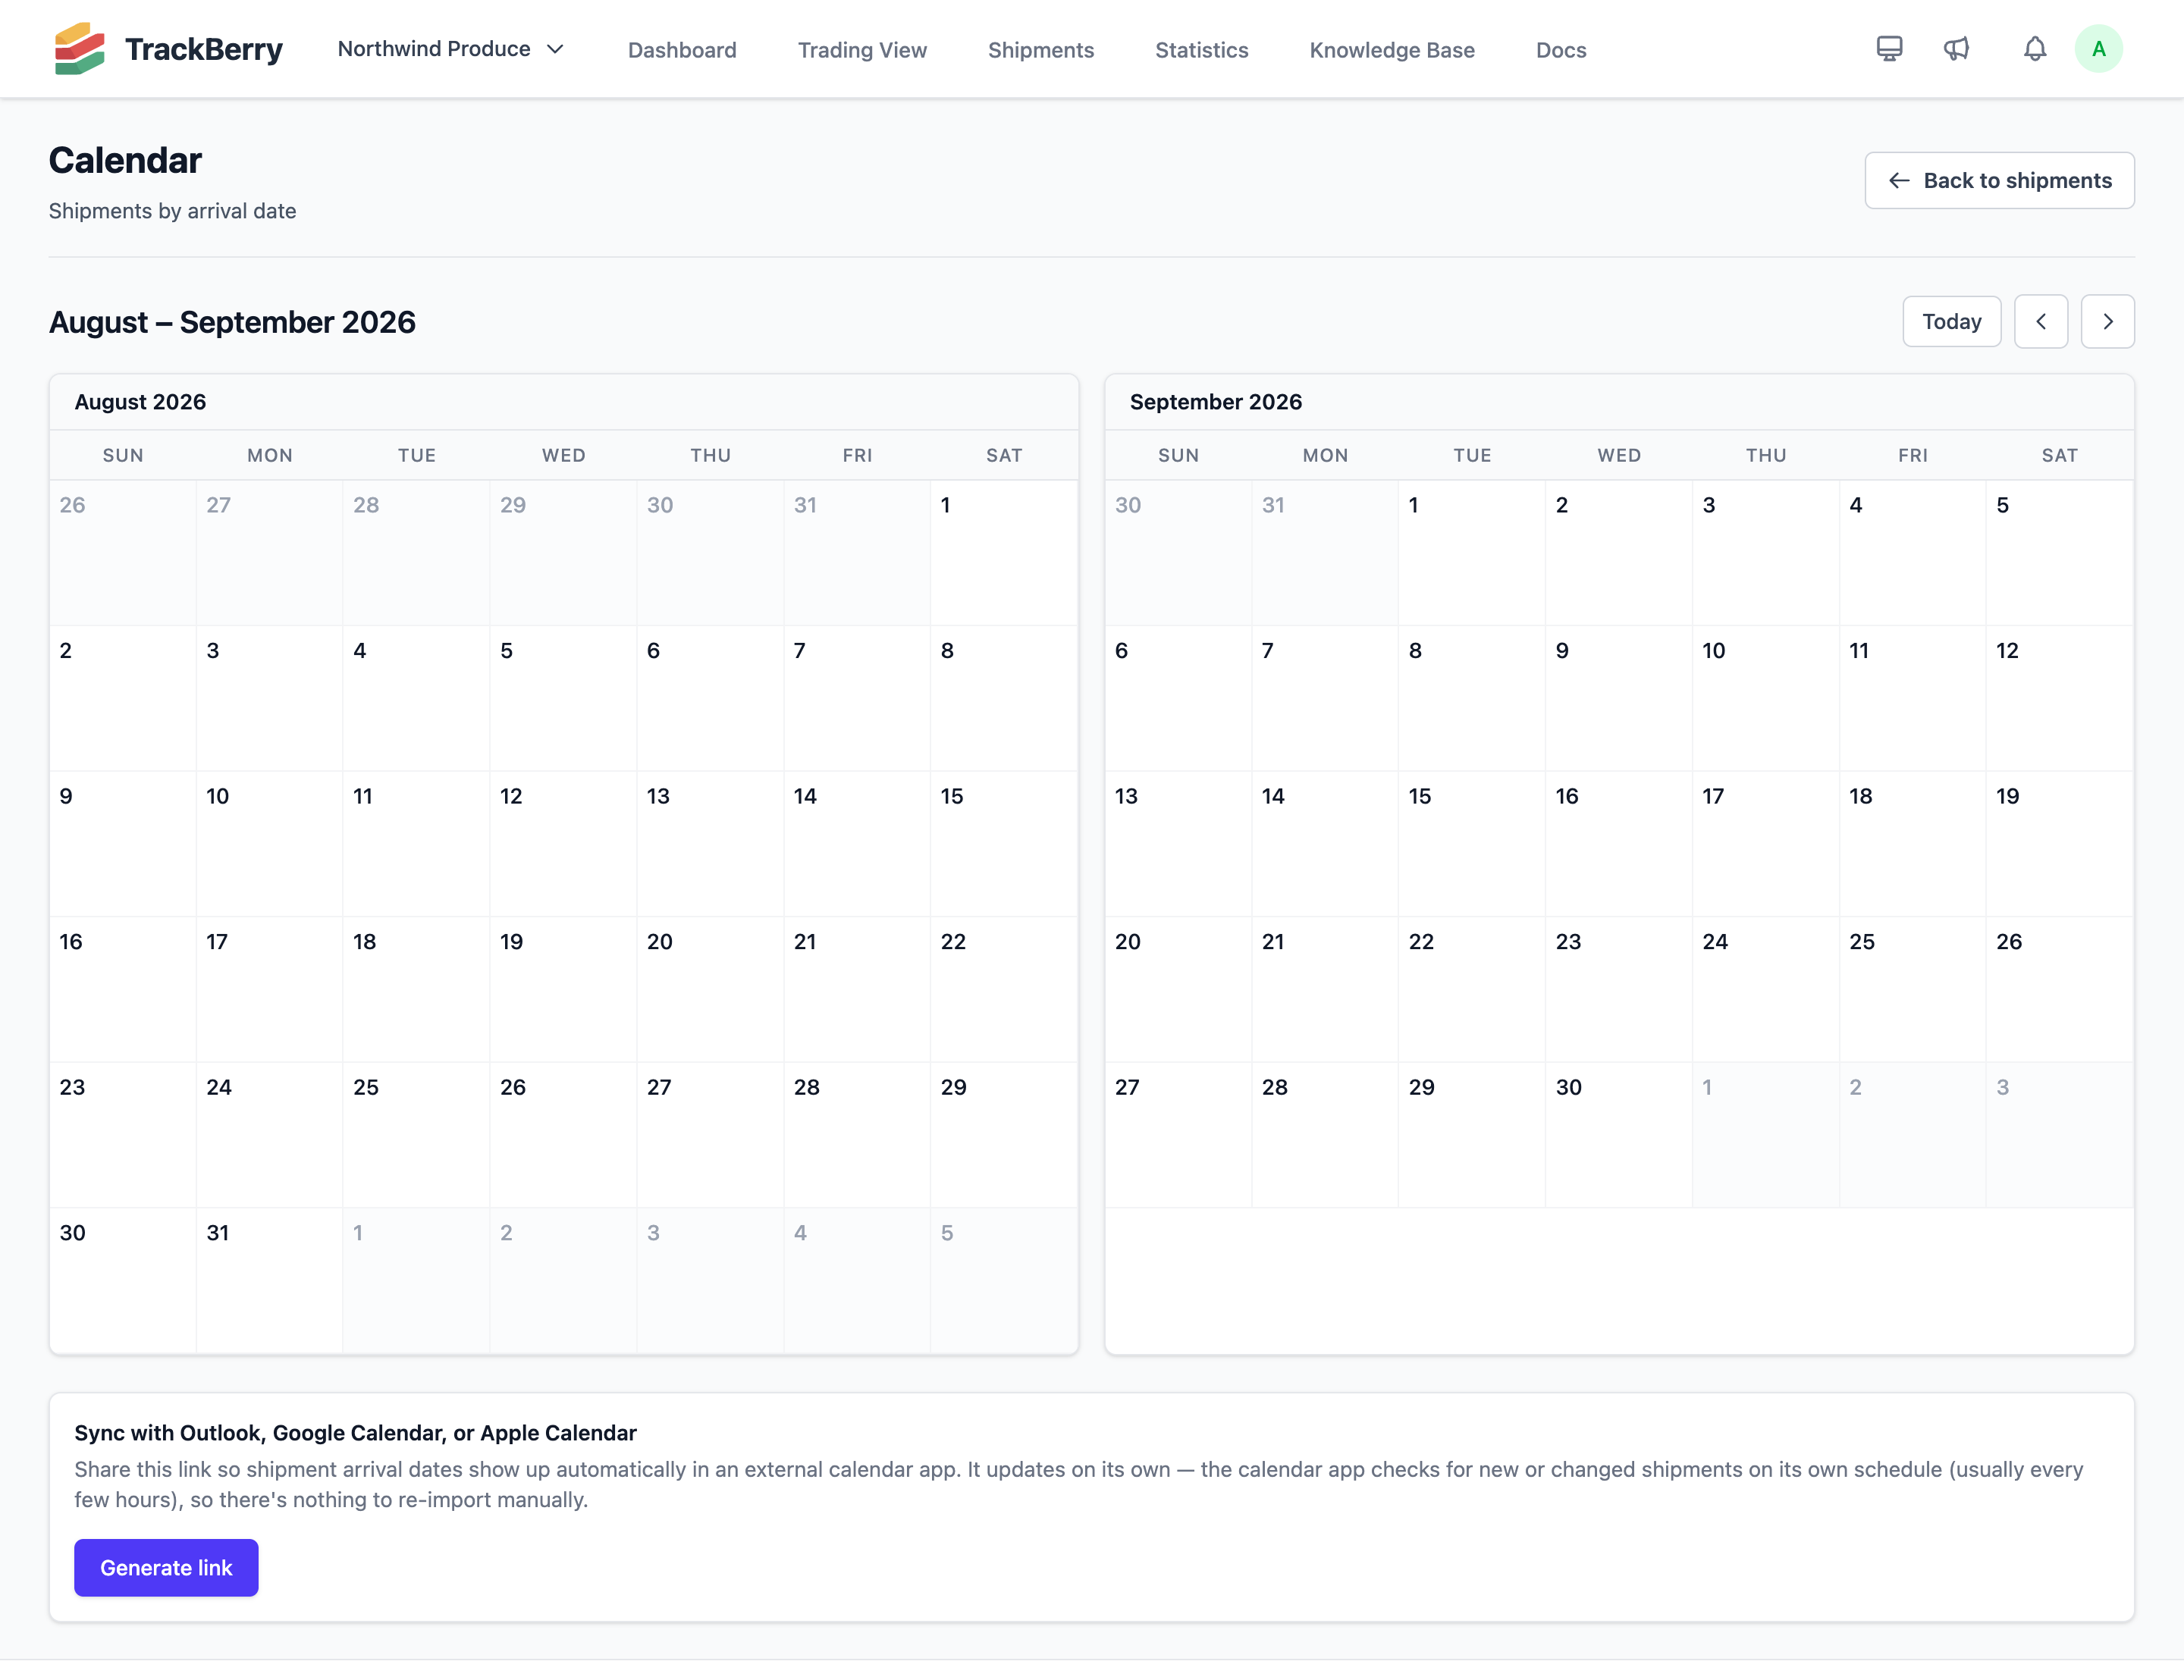The height and width of the screenshot is (1680, 2184).
Task: Click greyed October 3 cell in September grid
Action: tap(2060, 1135)
